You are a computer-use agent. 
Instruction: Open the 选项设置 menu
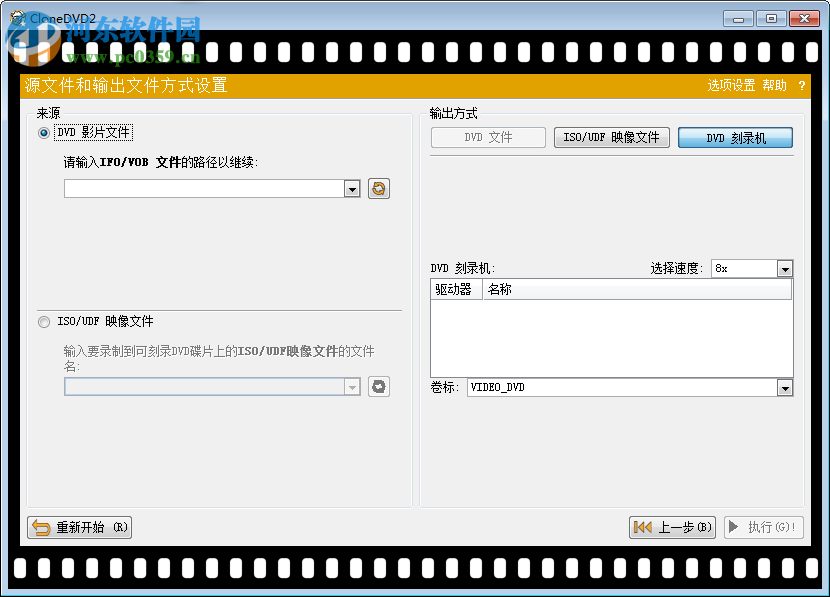coord(731,86)
